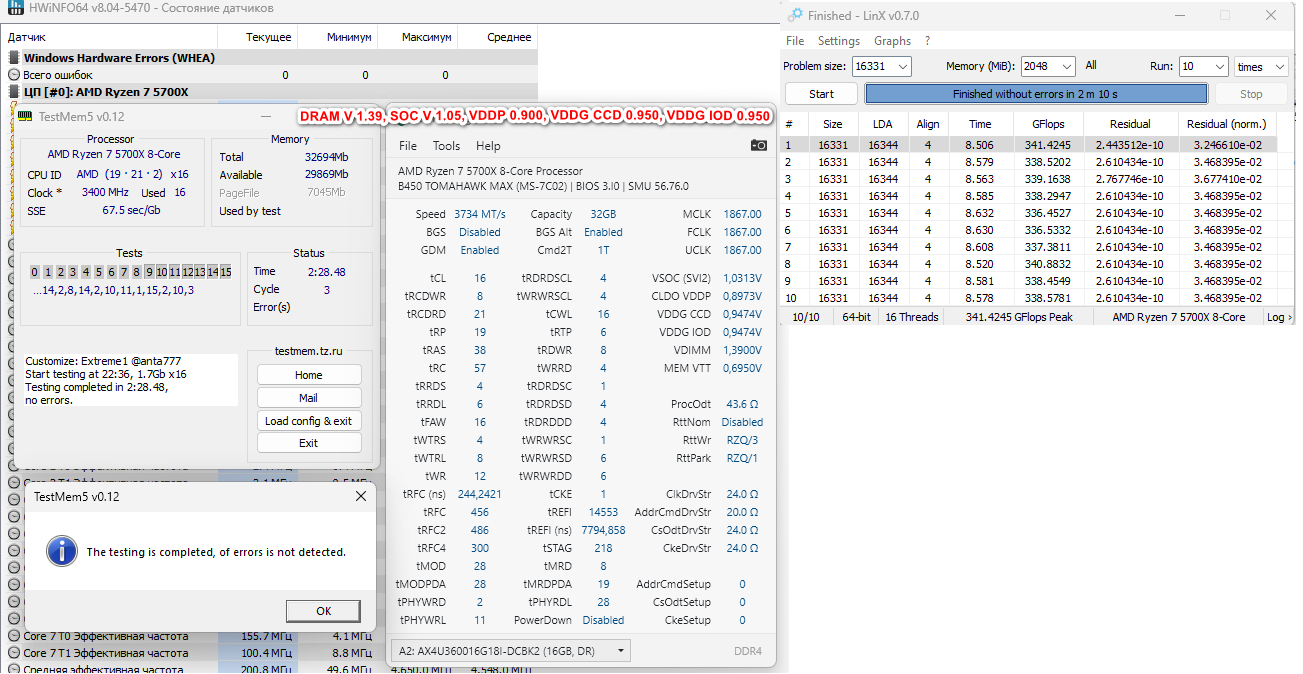Click the '3734 MT/s' speed value in ZenTimings
This screenshot has width=1303, height=674.
click(480, 214)
